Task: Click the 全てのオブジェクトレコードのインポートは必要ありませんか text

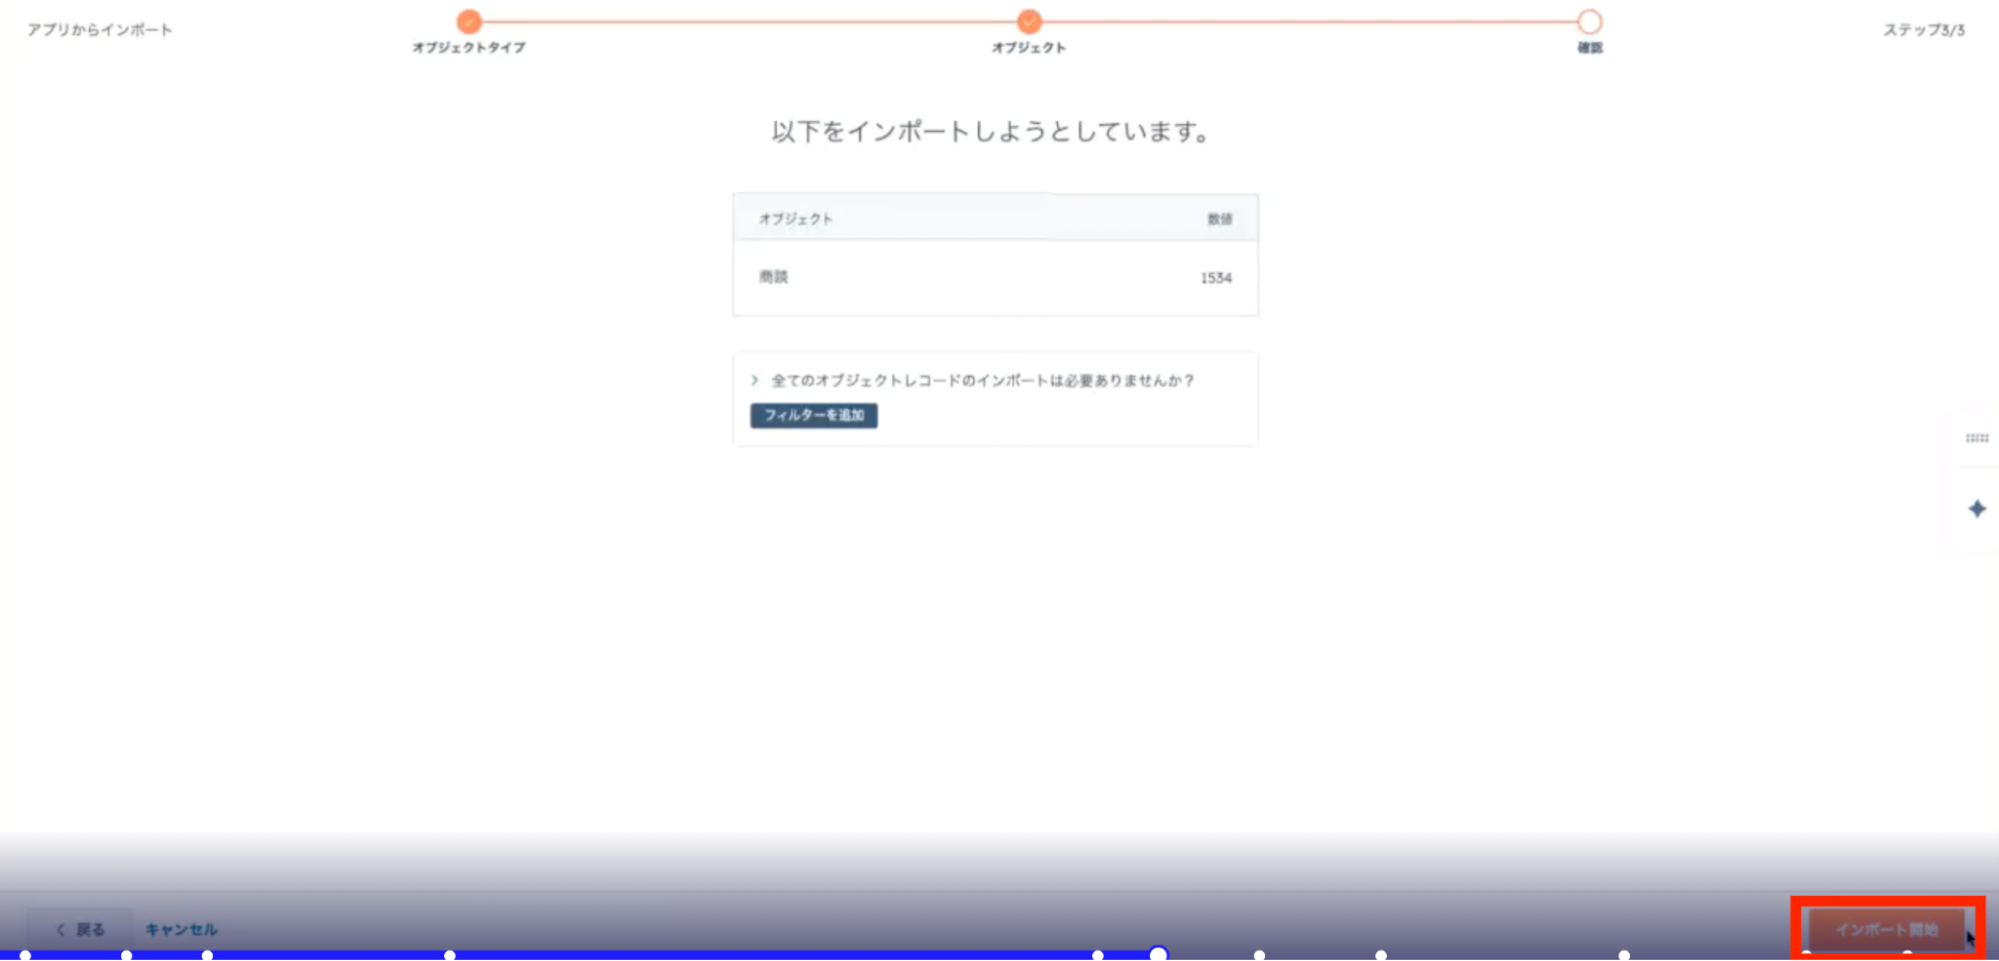Action: (x=983, y=380)
